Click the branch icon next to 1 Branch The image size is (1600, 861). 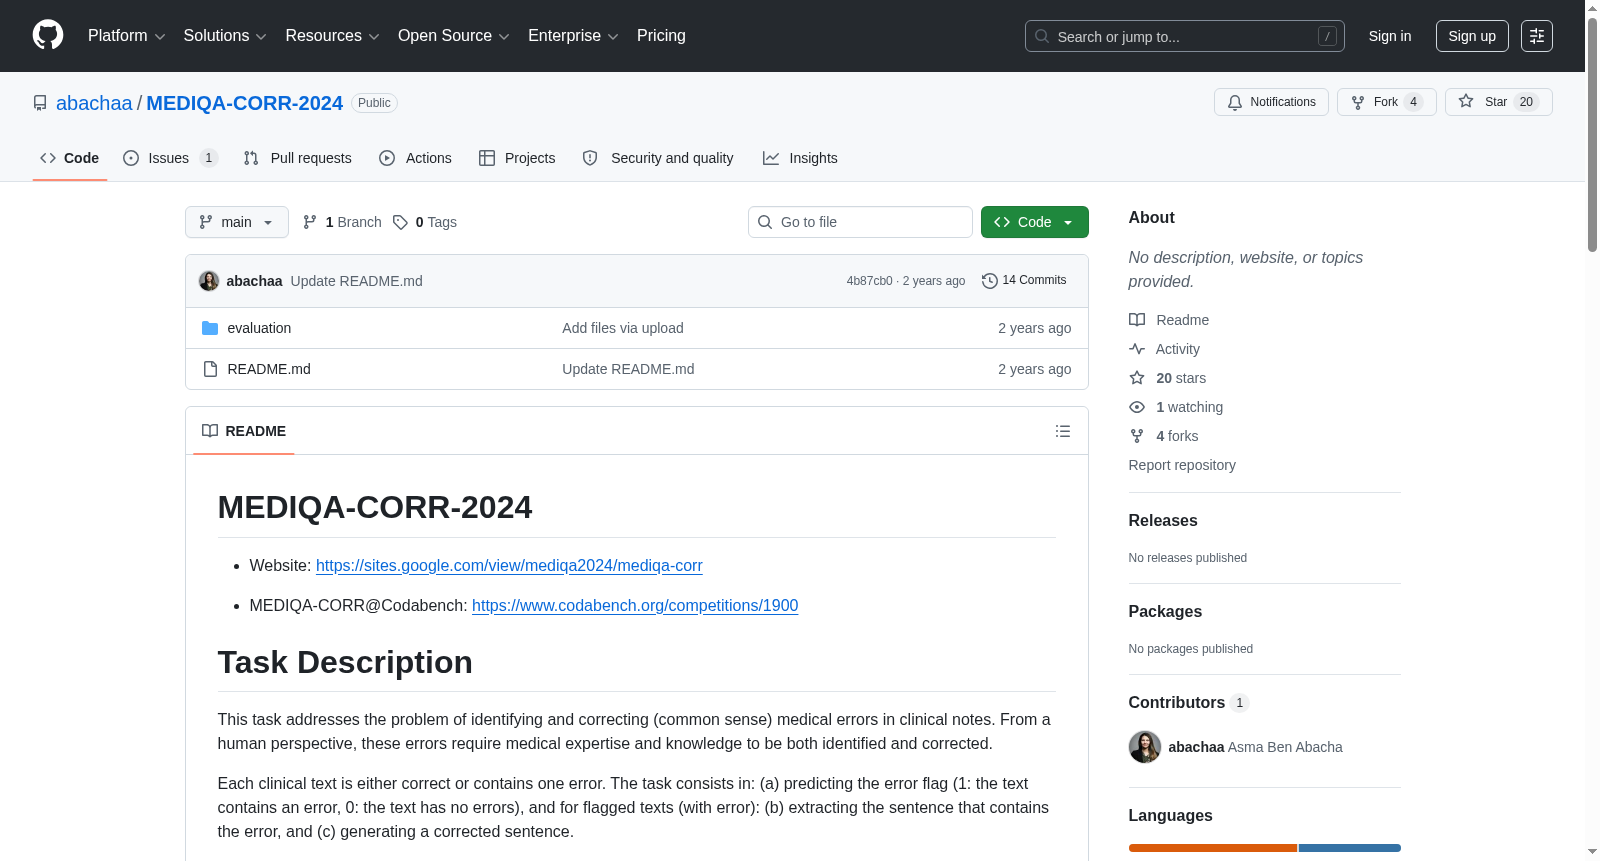pos(310,222)
